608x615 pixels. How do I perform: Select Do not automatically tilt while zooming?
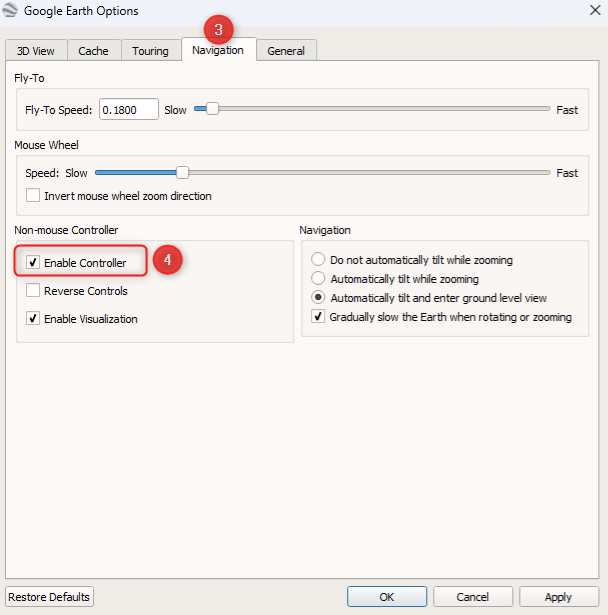tap(319, 260)
